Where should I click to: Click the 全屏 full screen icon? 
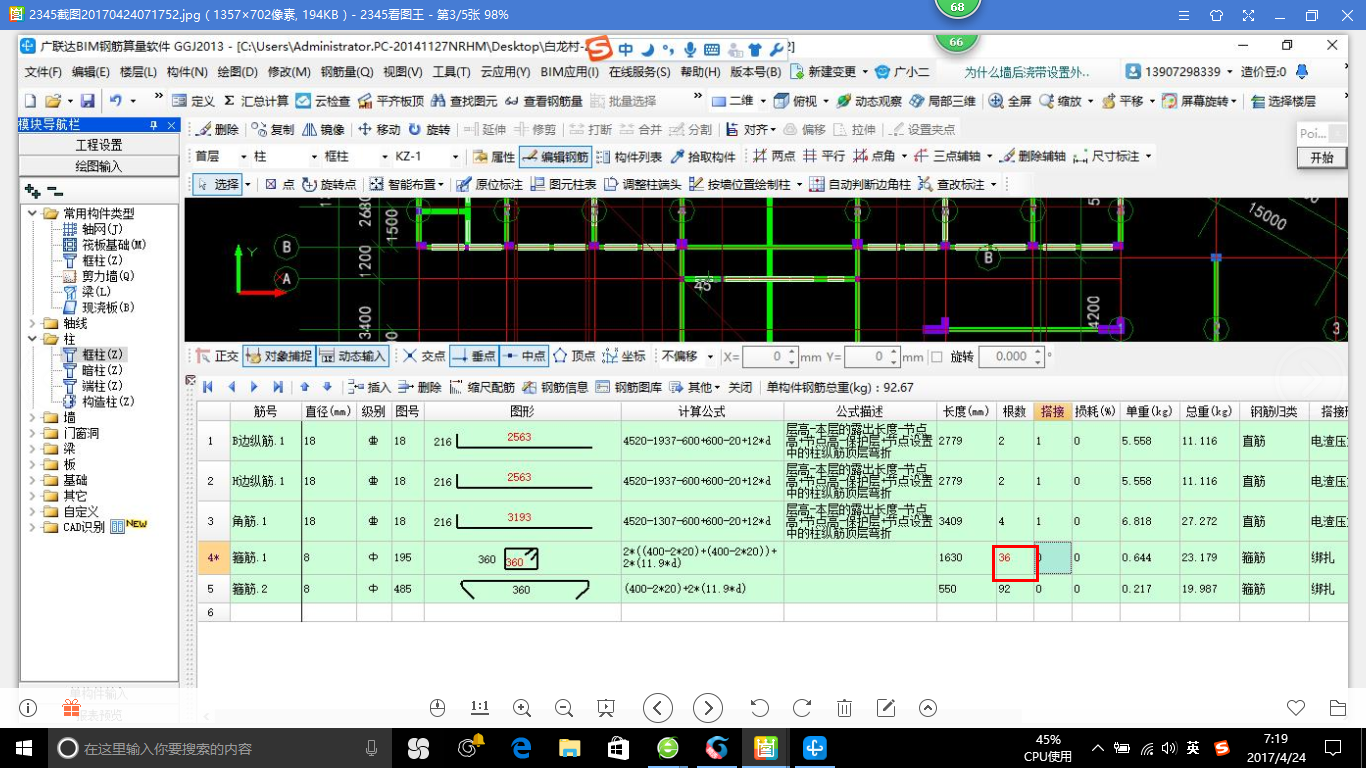(x=1011, y=101)
